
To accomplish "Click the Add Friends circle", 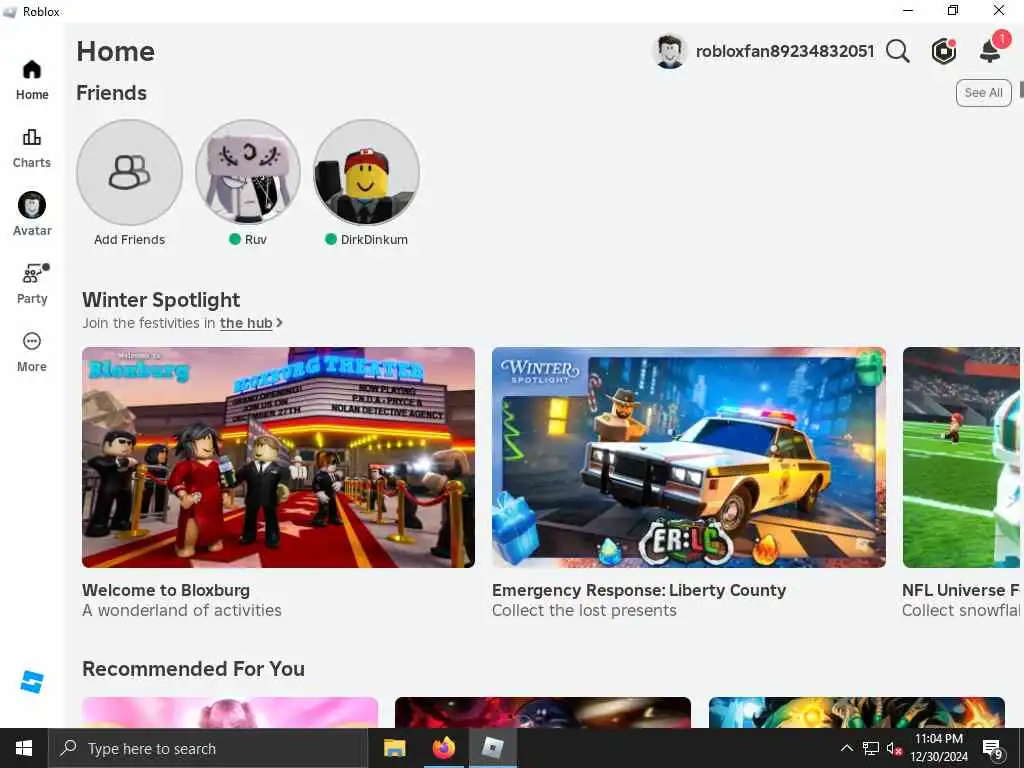I will click(129, 172).
